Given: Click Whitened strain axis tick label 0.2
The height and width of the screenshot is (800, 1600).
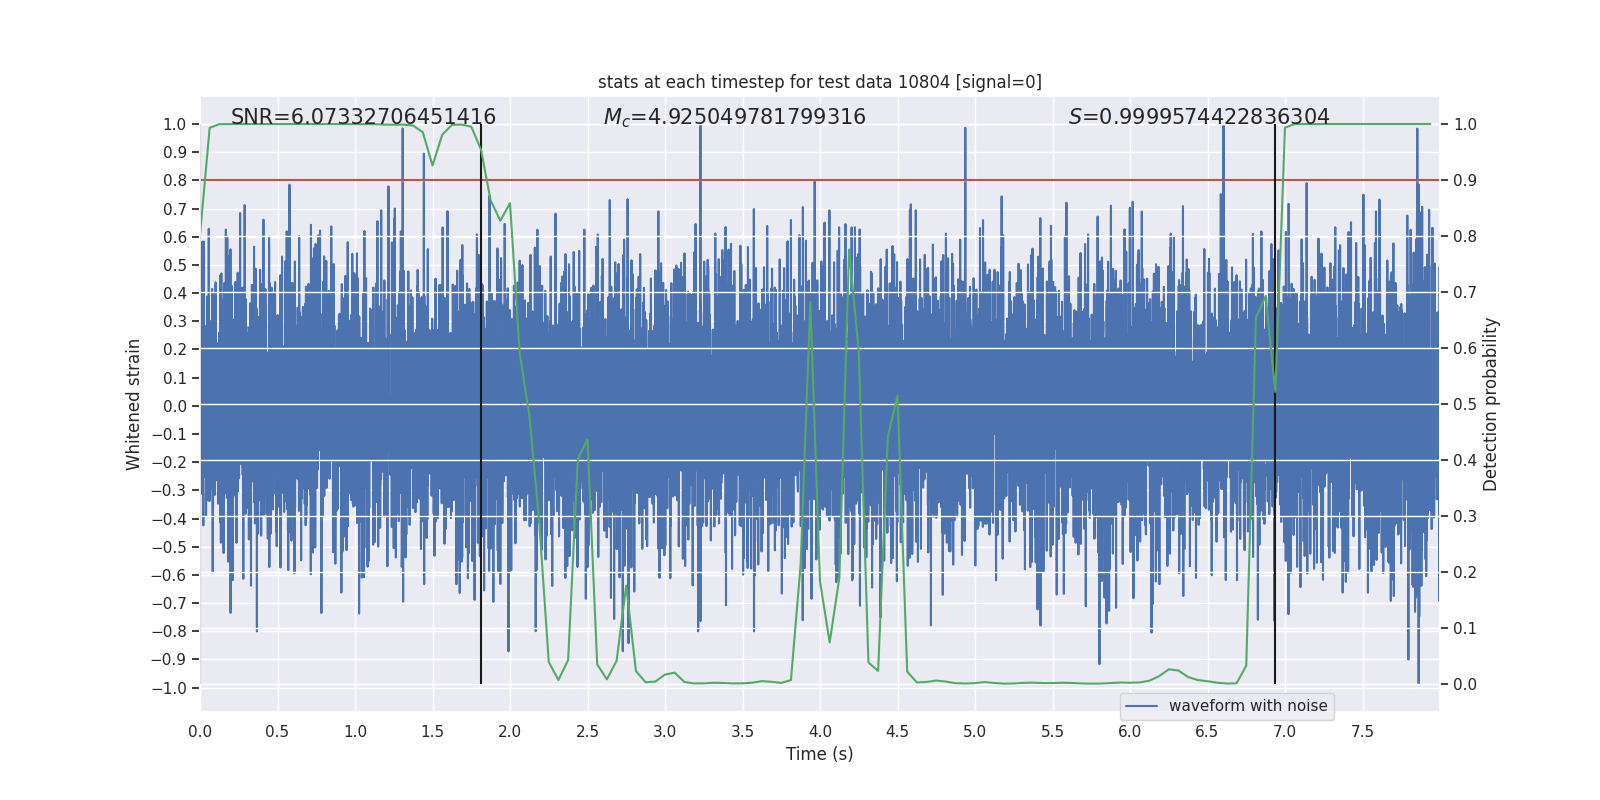Looking at the screenshot, I should (175, 350).
